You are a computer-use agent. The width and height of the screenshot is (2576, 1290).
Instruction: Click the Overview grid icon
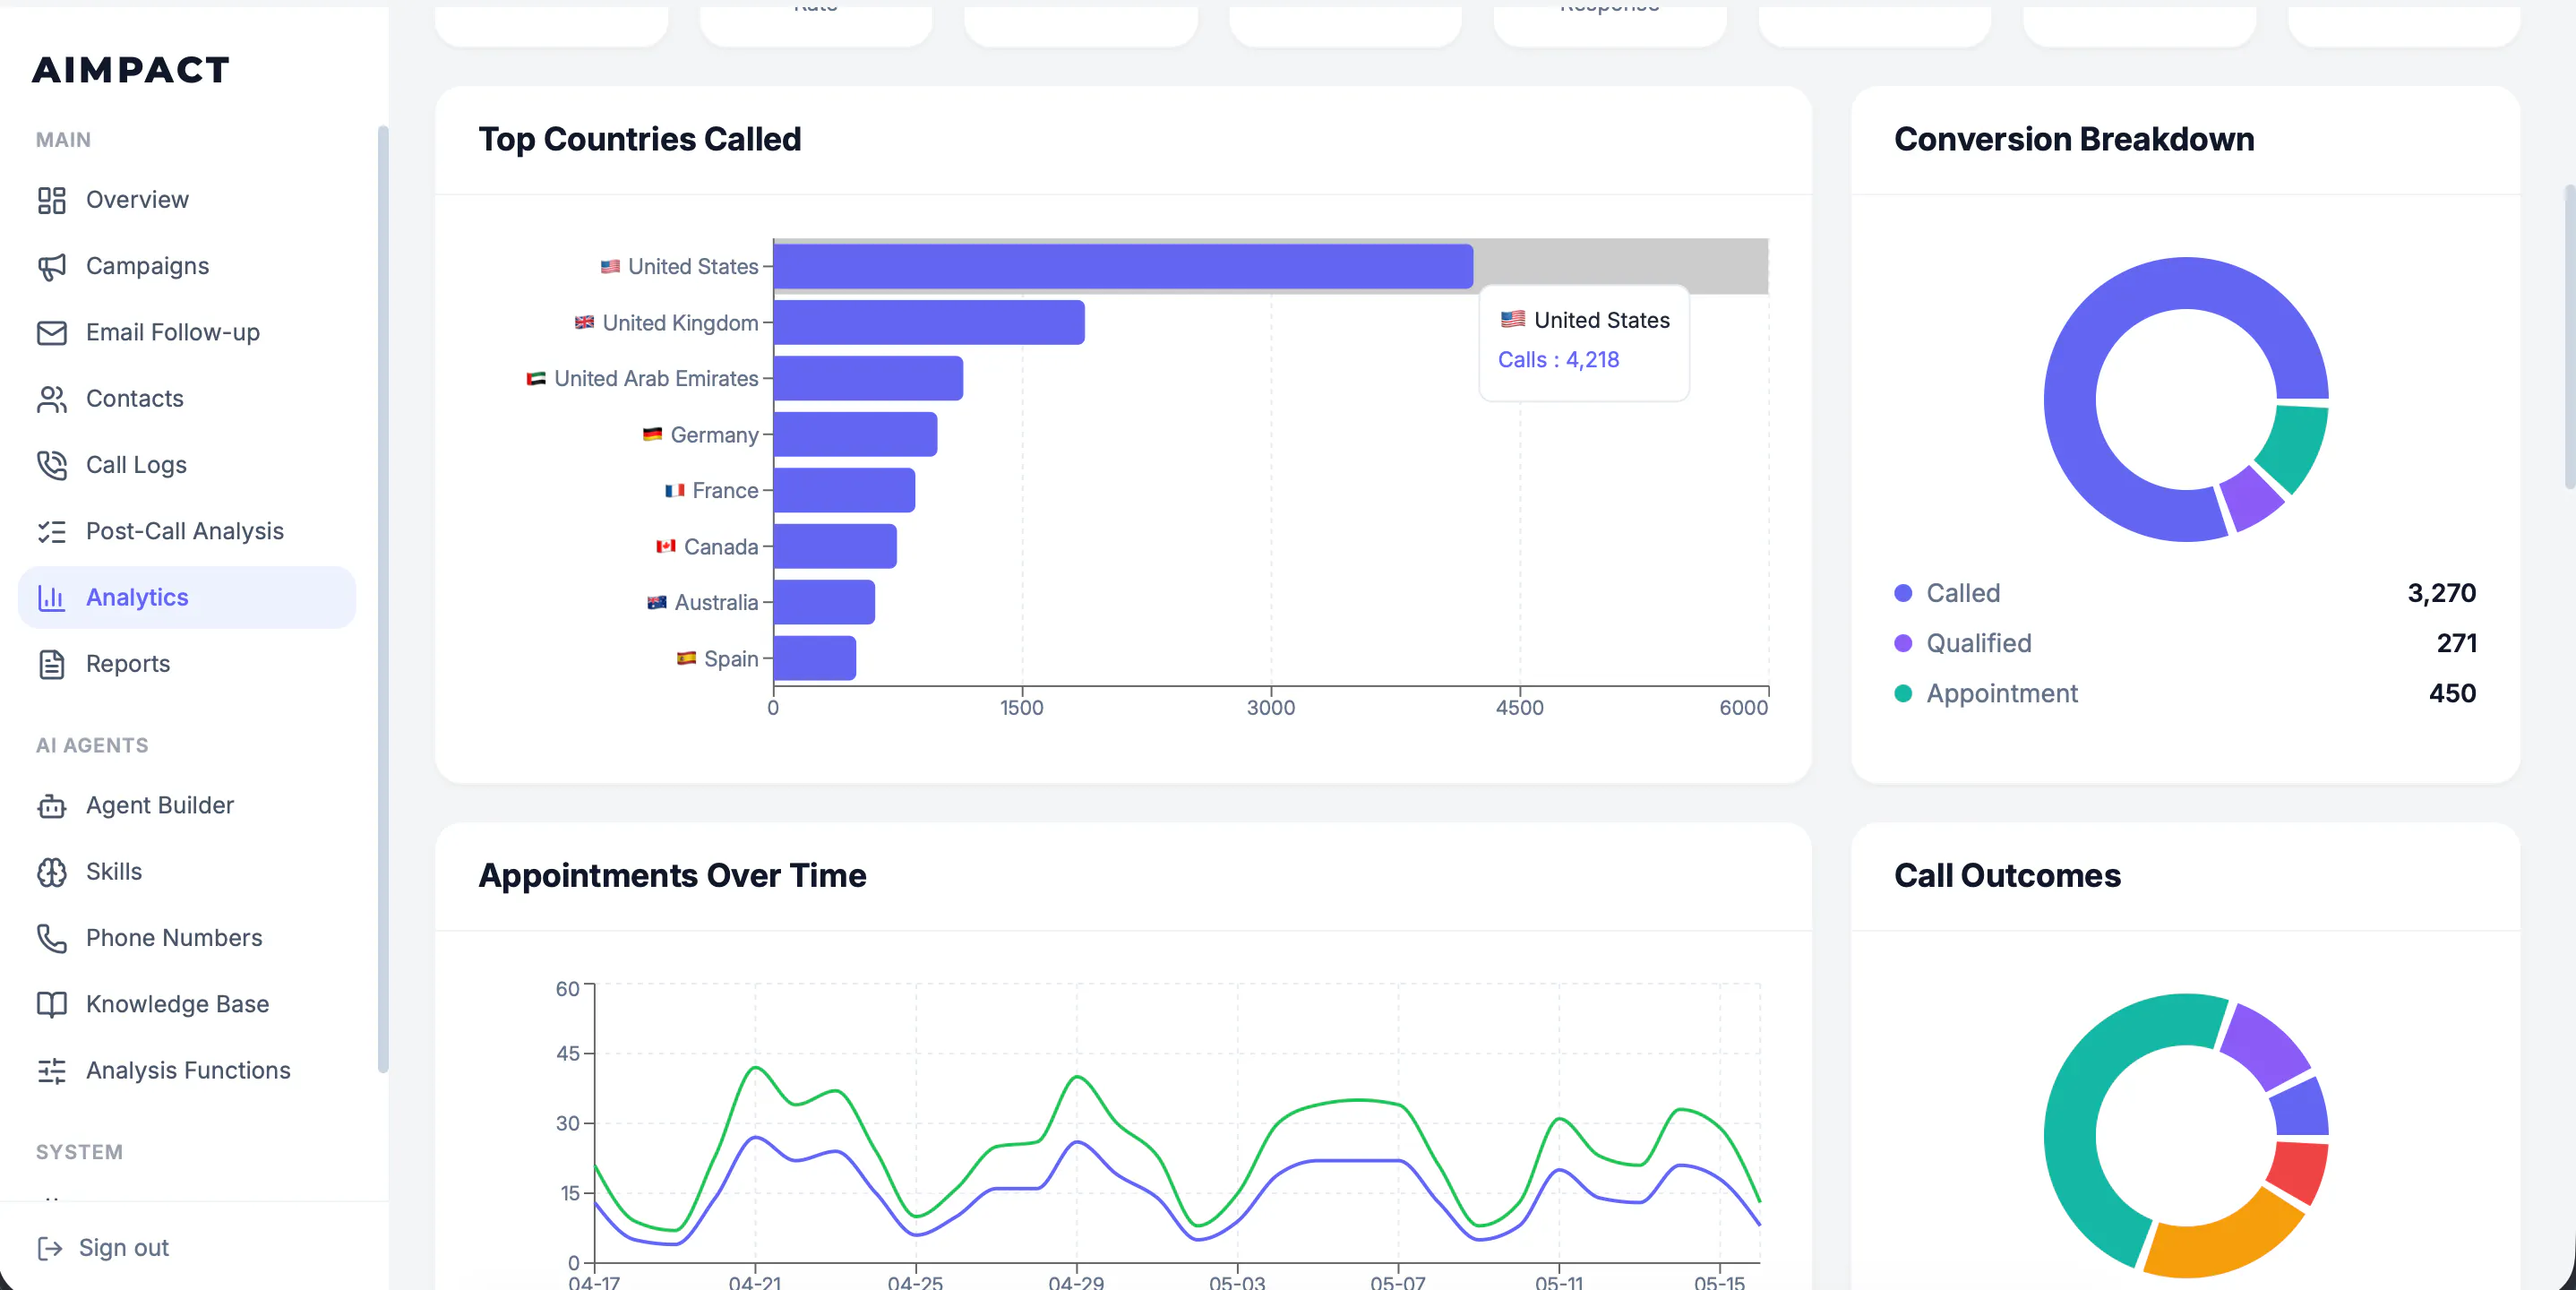[x=51, y=200]
